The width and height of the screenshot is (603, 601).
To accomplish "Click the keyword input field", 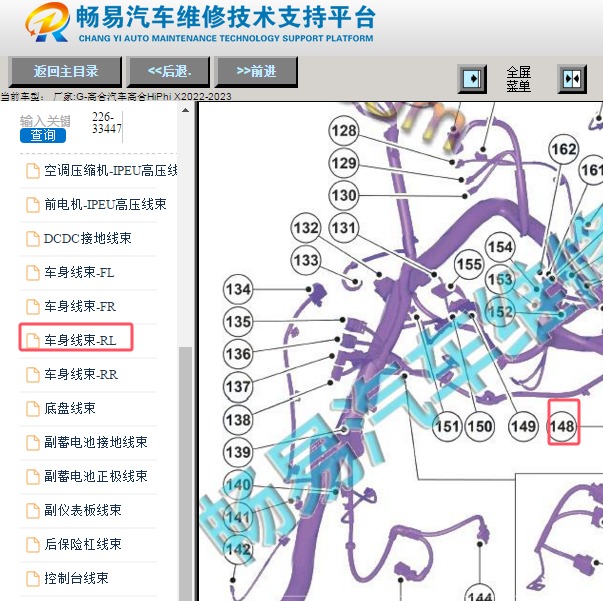I will pos(45,121).
